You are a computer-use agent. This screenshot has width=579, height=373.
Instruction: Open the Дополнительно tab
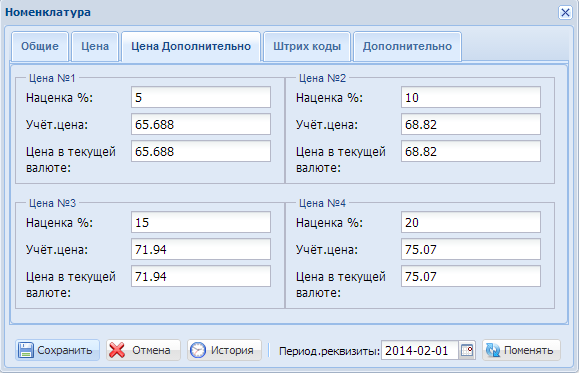pyautogui.click(x=407, y=47)
